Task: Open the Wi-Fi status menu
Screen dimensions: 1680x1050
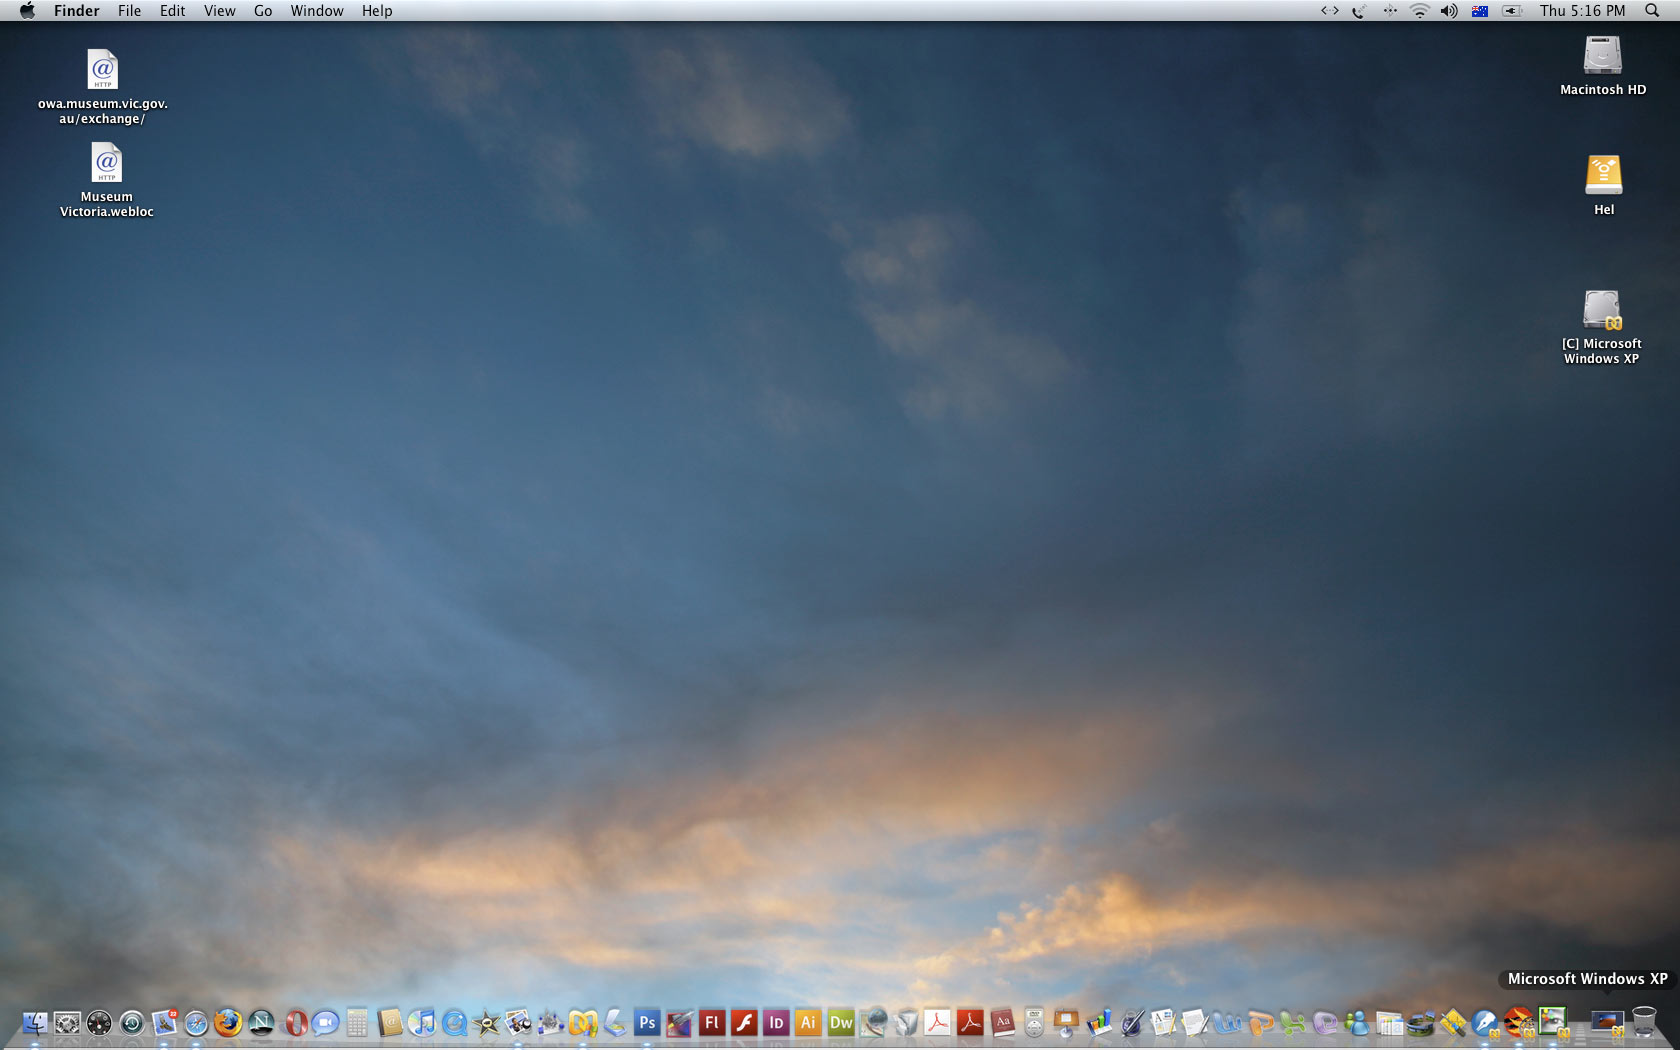Action: (x=1419, y=11)
